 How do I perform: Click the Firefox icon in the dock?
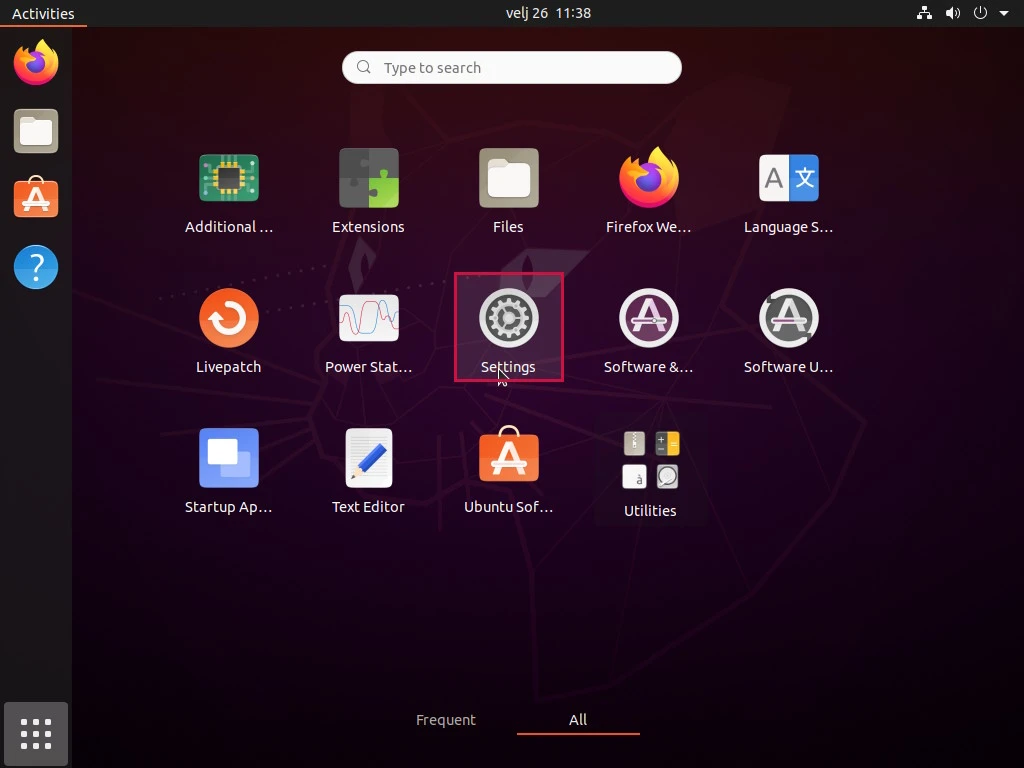tap(36, 63)
